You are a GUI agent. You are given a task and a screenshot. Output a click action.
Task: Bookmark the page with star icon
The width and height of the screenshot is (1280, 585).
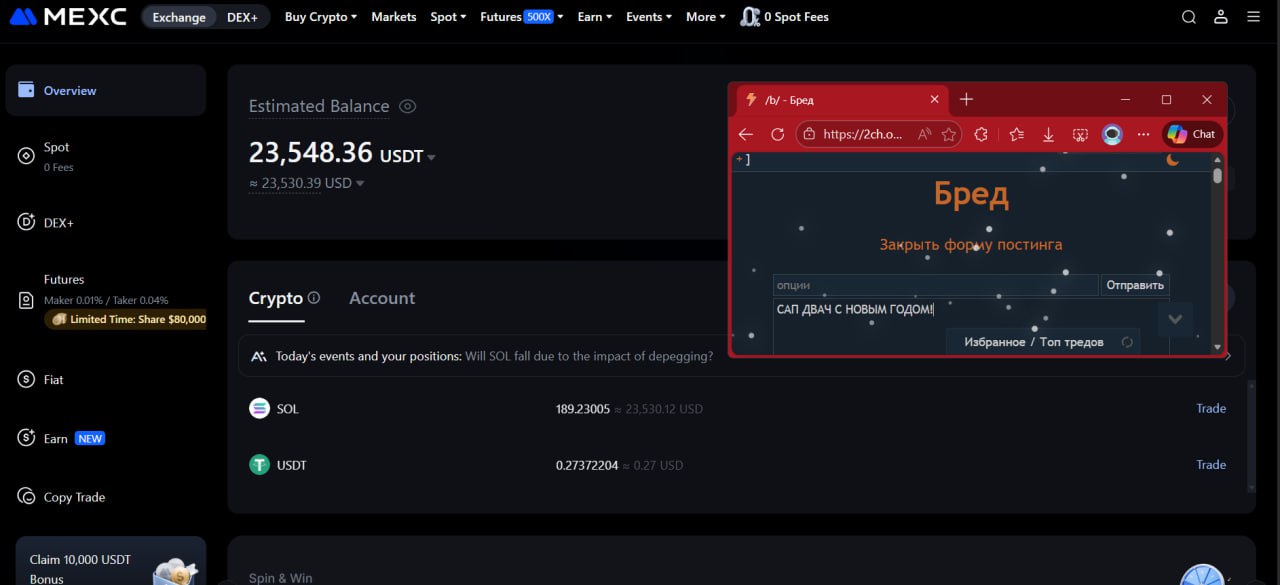coord(949,134)
